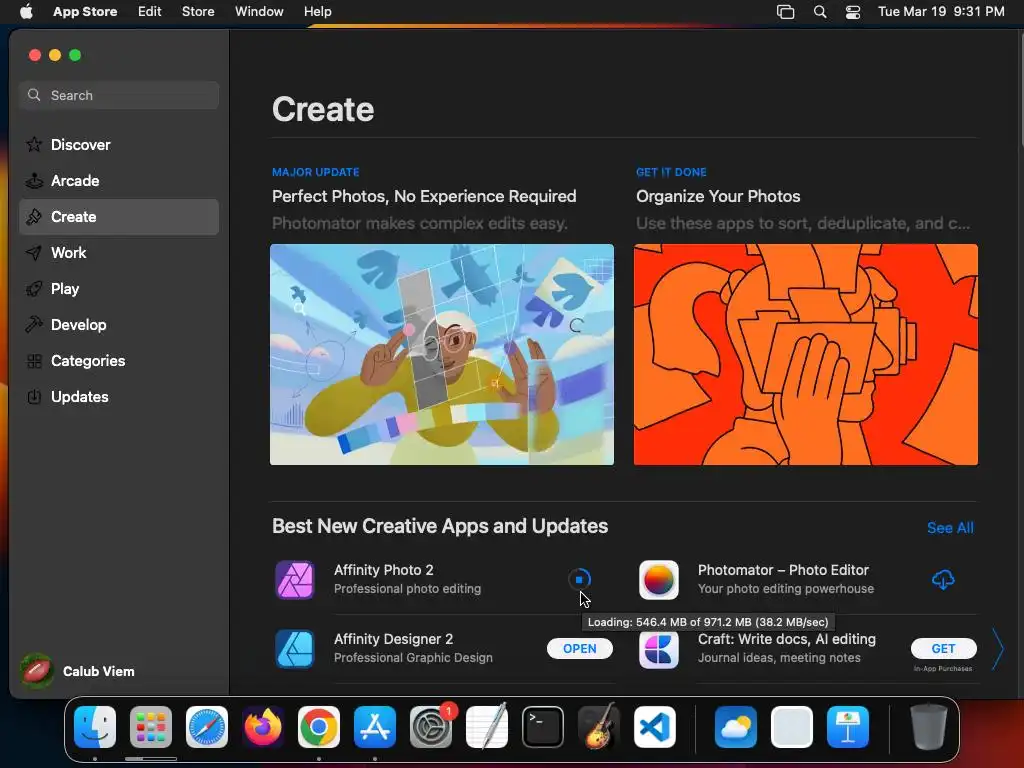The image size is (1024, 768).
Task: Open the Photomator major update artwork
Action: tap(441, 355)
